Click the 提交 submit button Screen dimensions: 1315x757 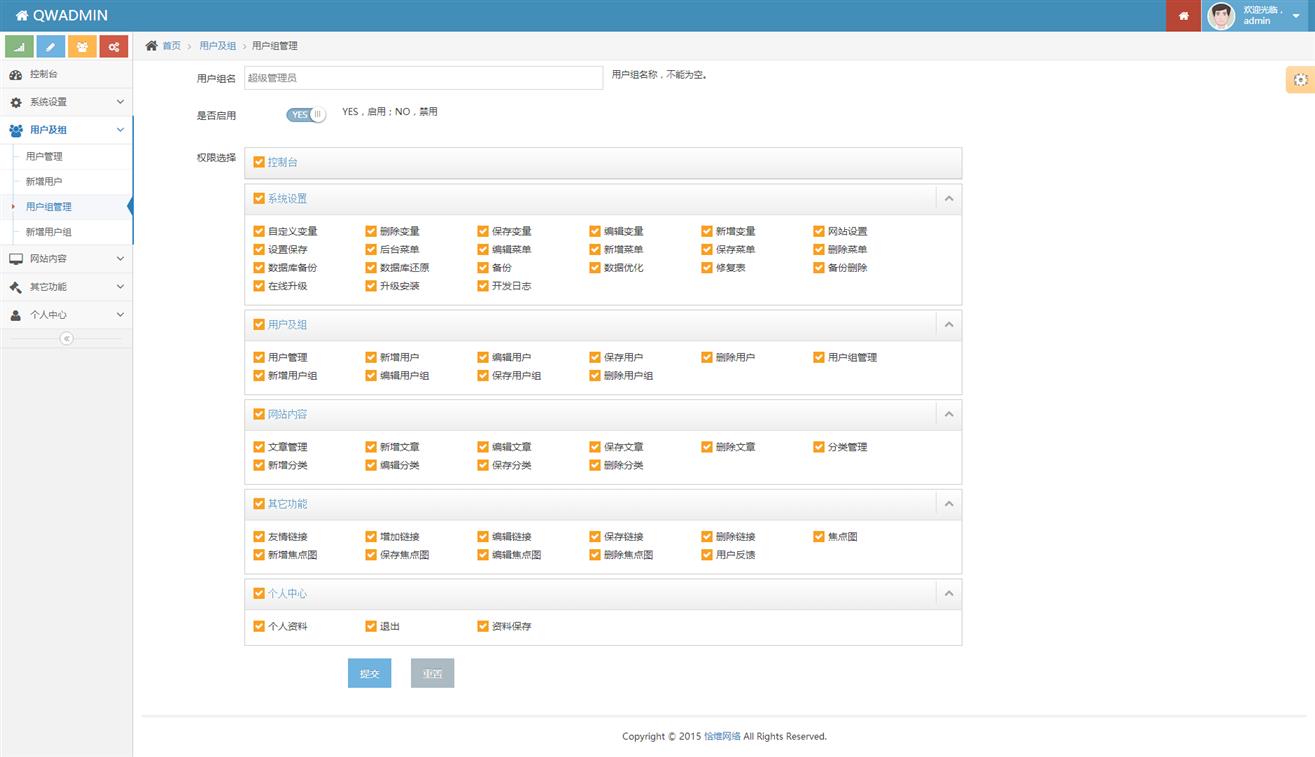click(369, 674)
